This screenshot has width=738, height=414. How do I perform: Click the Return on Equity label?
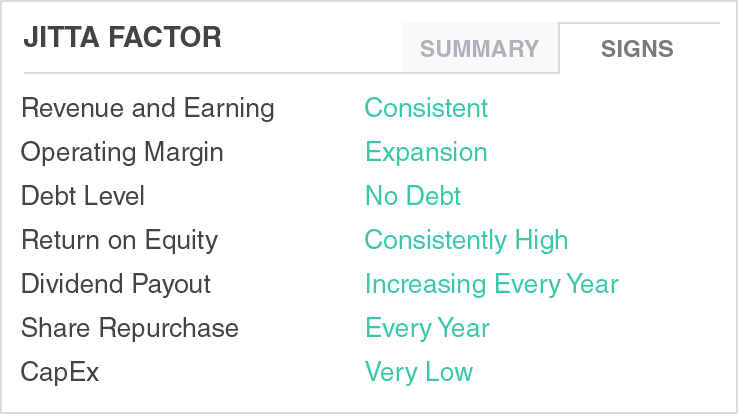[x=119, y=240]
